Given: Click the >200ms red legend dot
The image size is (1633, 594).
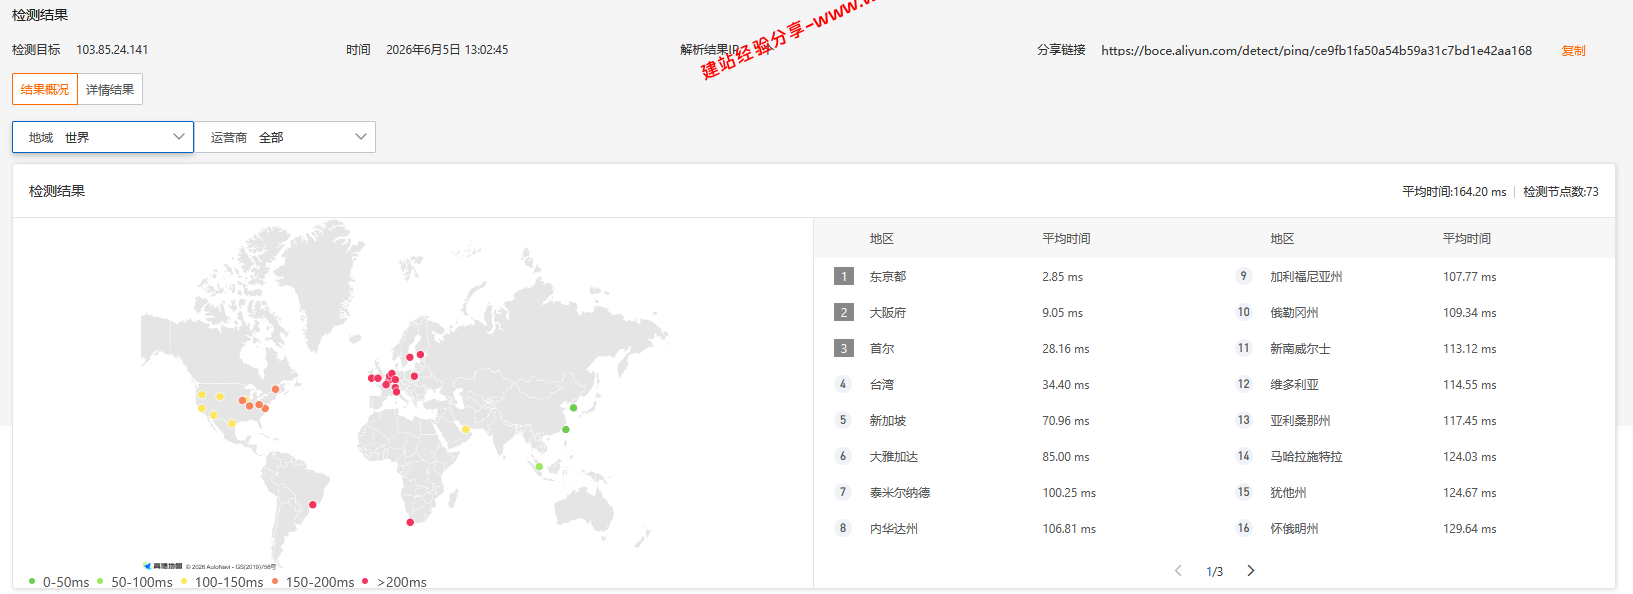Looking at the screenshot, I should [365, 581].
